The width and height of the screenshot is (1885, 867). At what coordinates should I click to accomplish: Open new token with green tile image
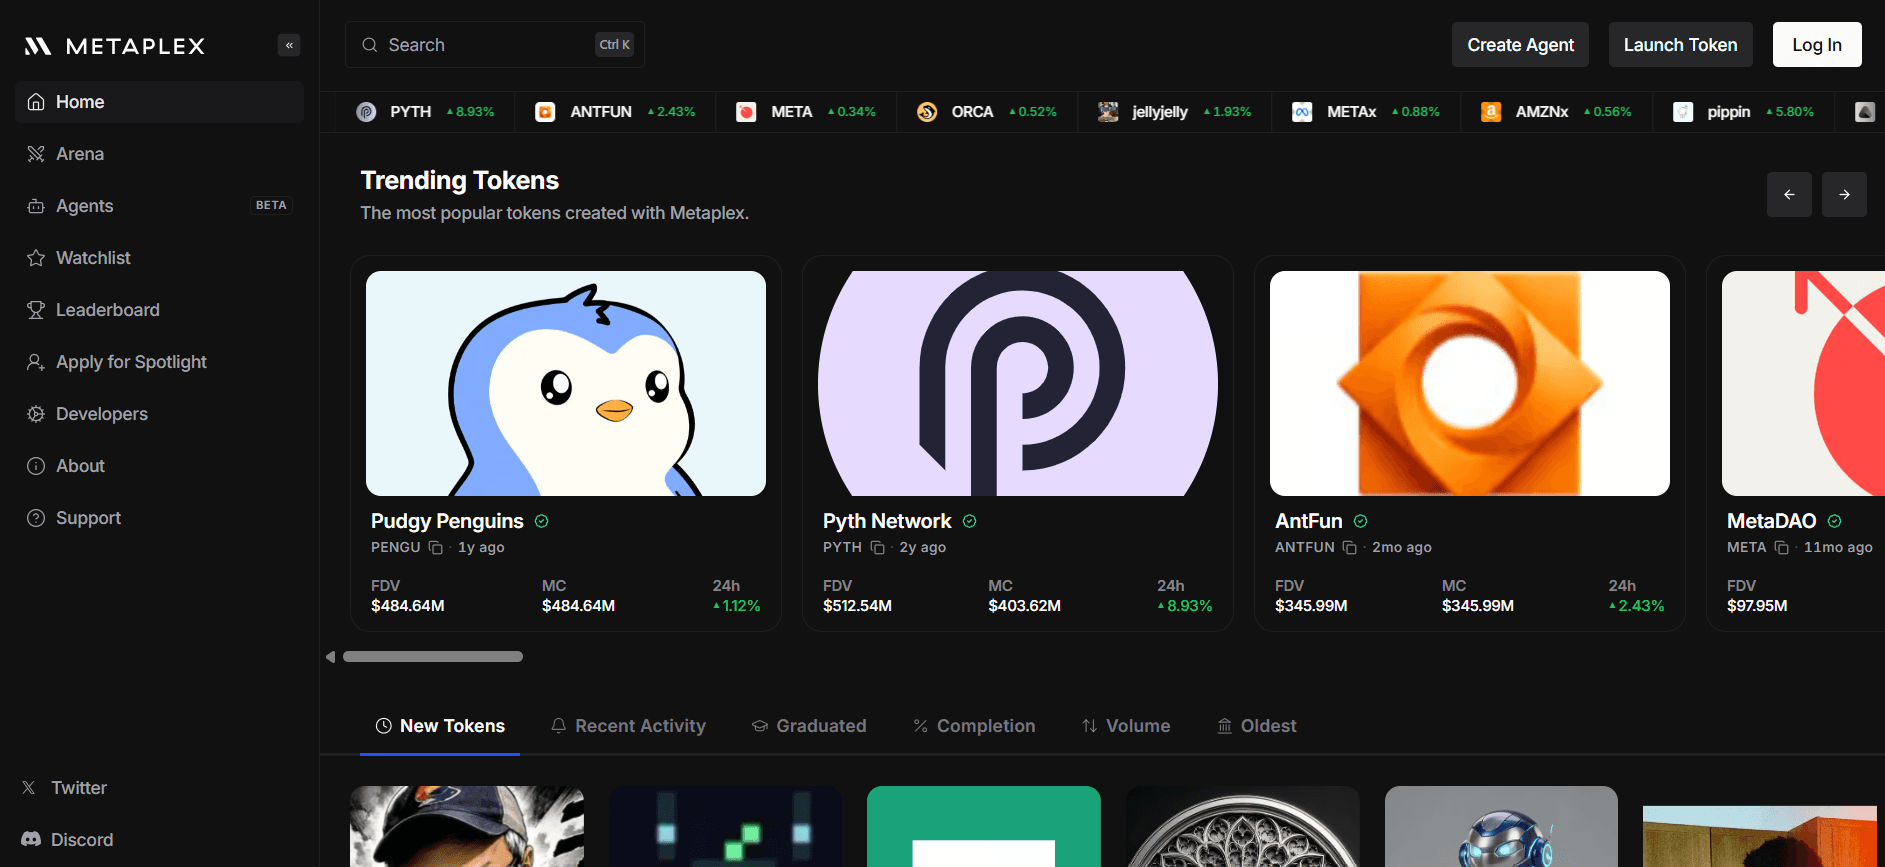coord(984,826)
